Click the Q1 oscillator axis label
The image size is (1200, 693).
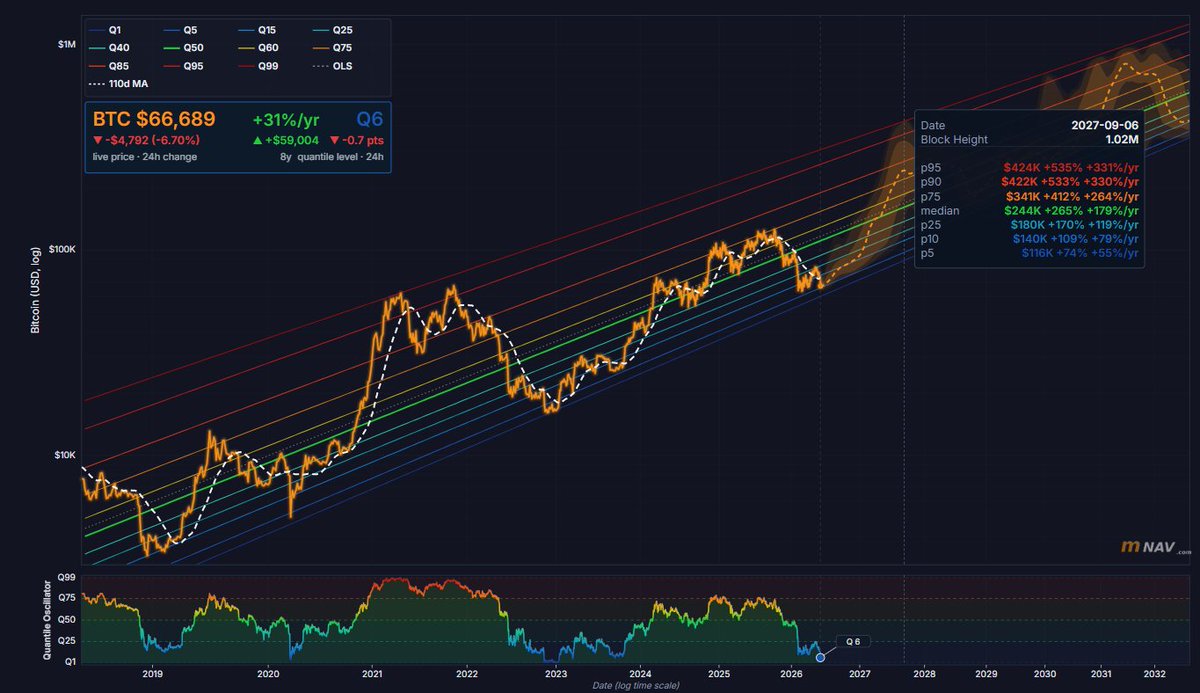point(70,662)
